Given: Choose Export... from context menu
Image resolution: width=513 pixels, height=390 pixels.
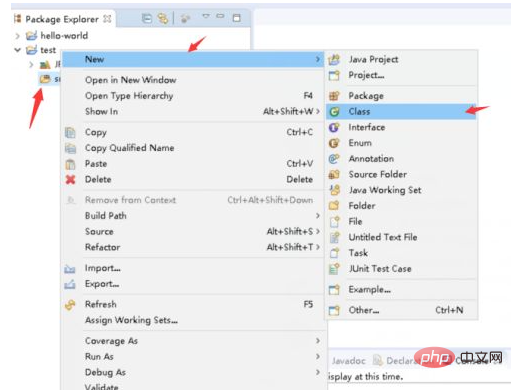Looking at the screenshot, I should pyautogui.click(x=102, y=284).
